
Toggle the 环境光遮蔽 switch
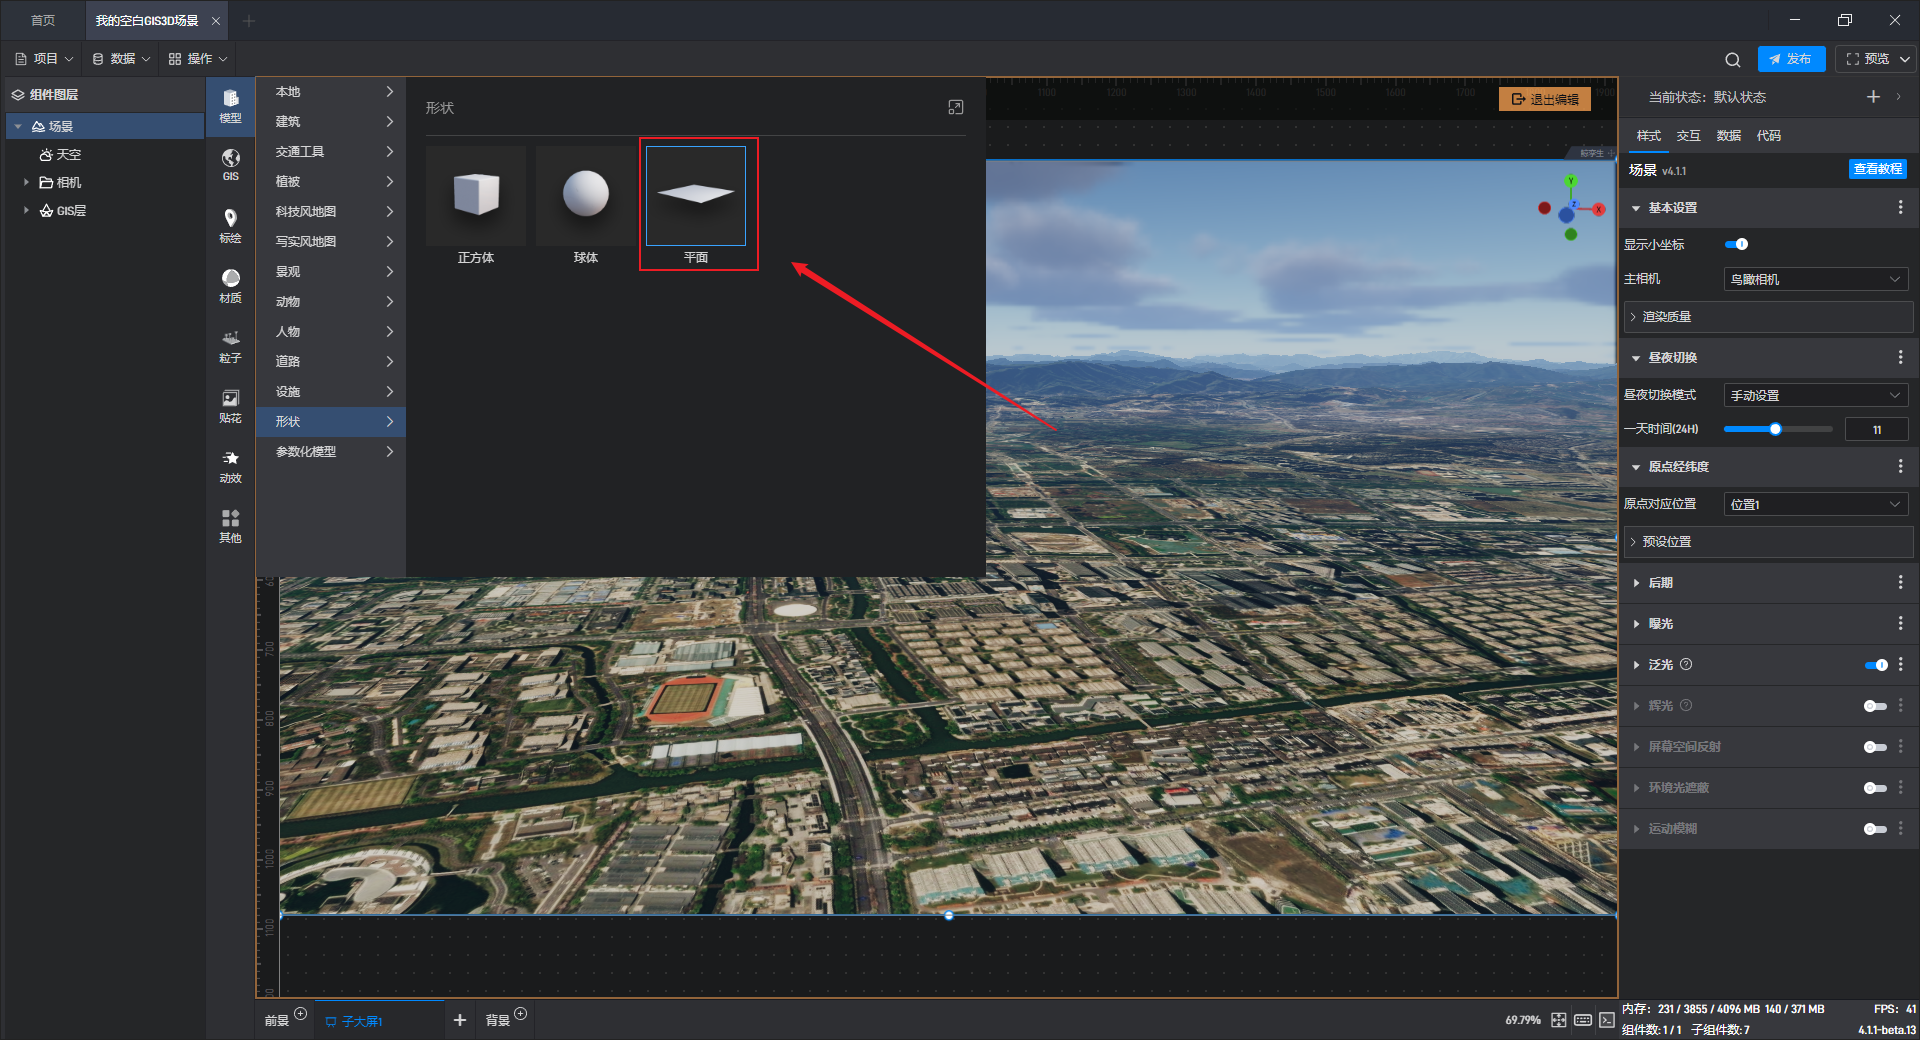pyautogui.click(x=1876, y=788)
